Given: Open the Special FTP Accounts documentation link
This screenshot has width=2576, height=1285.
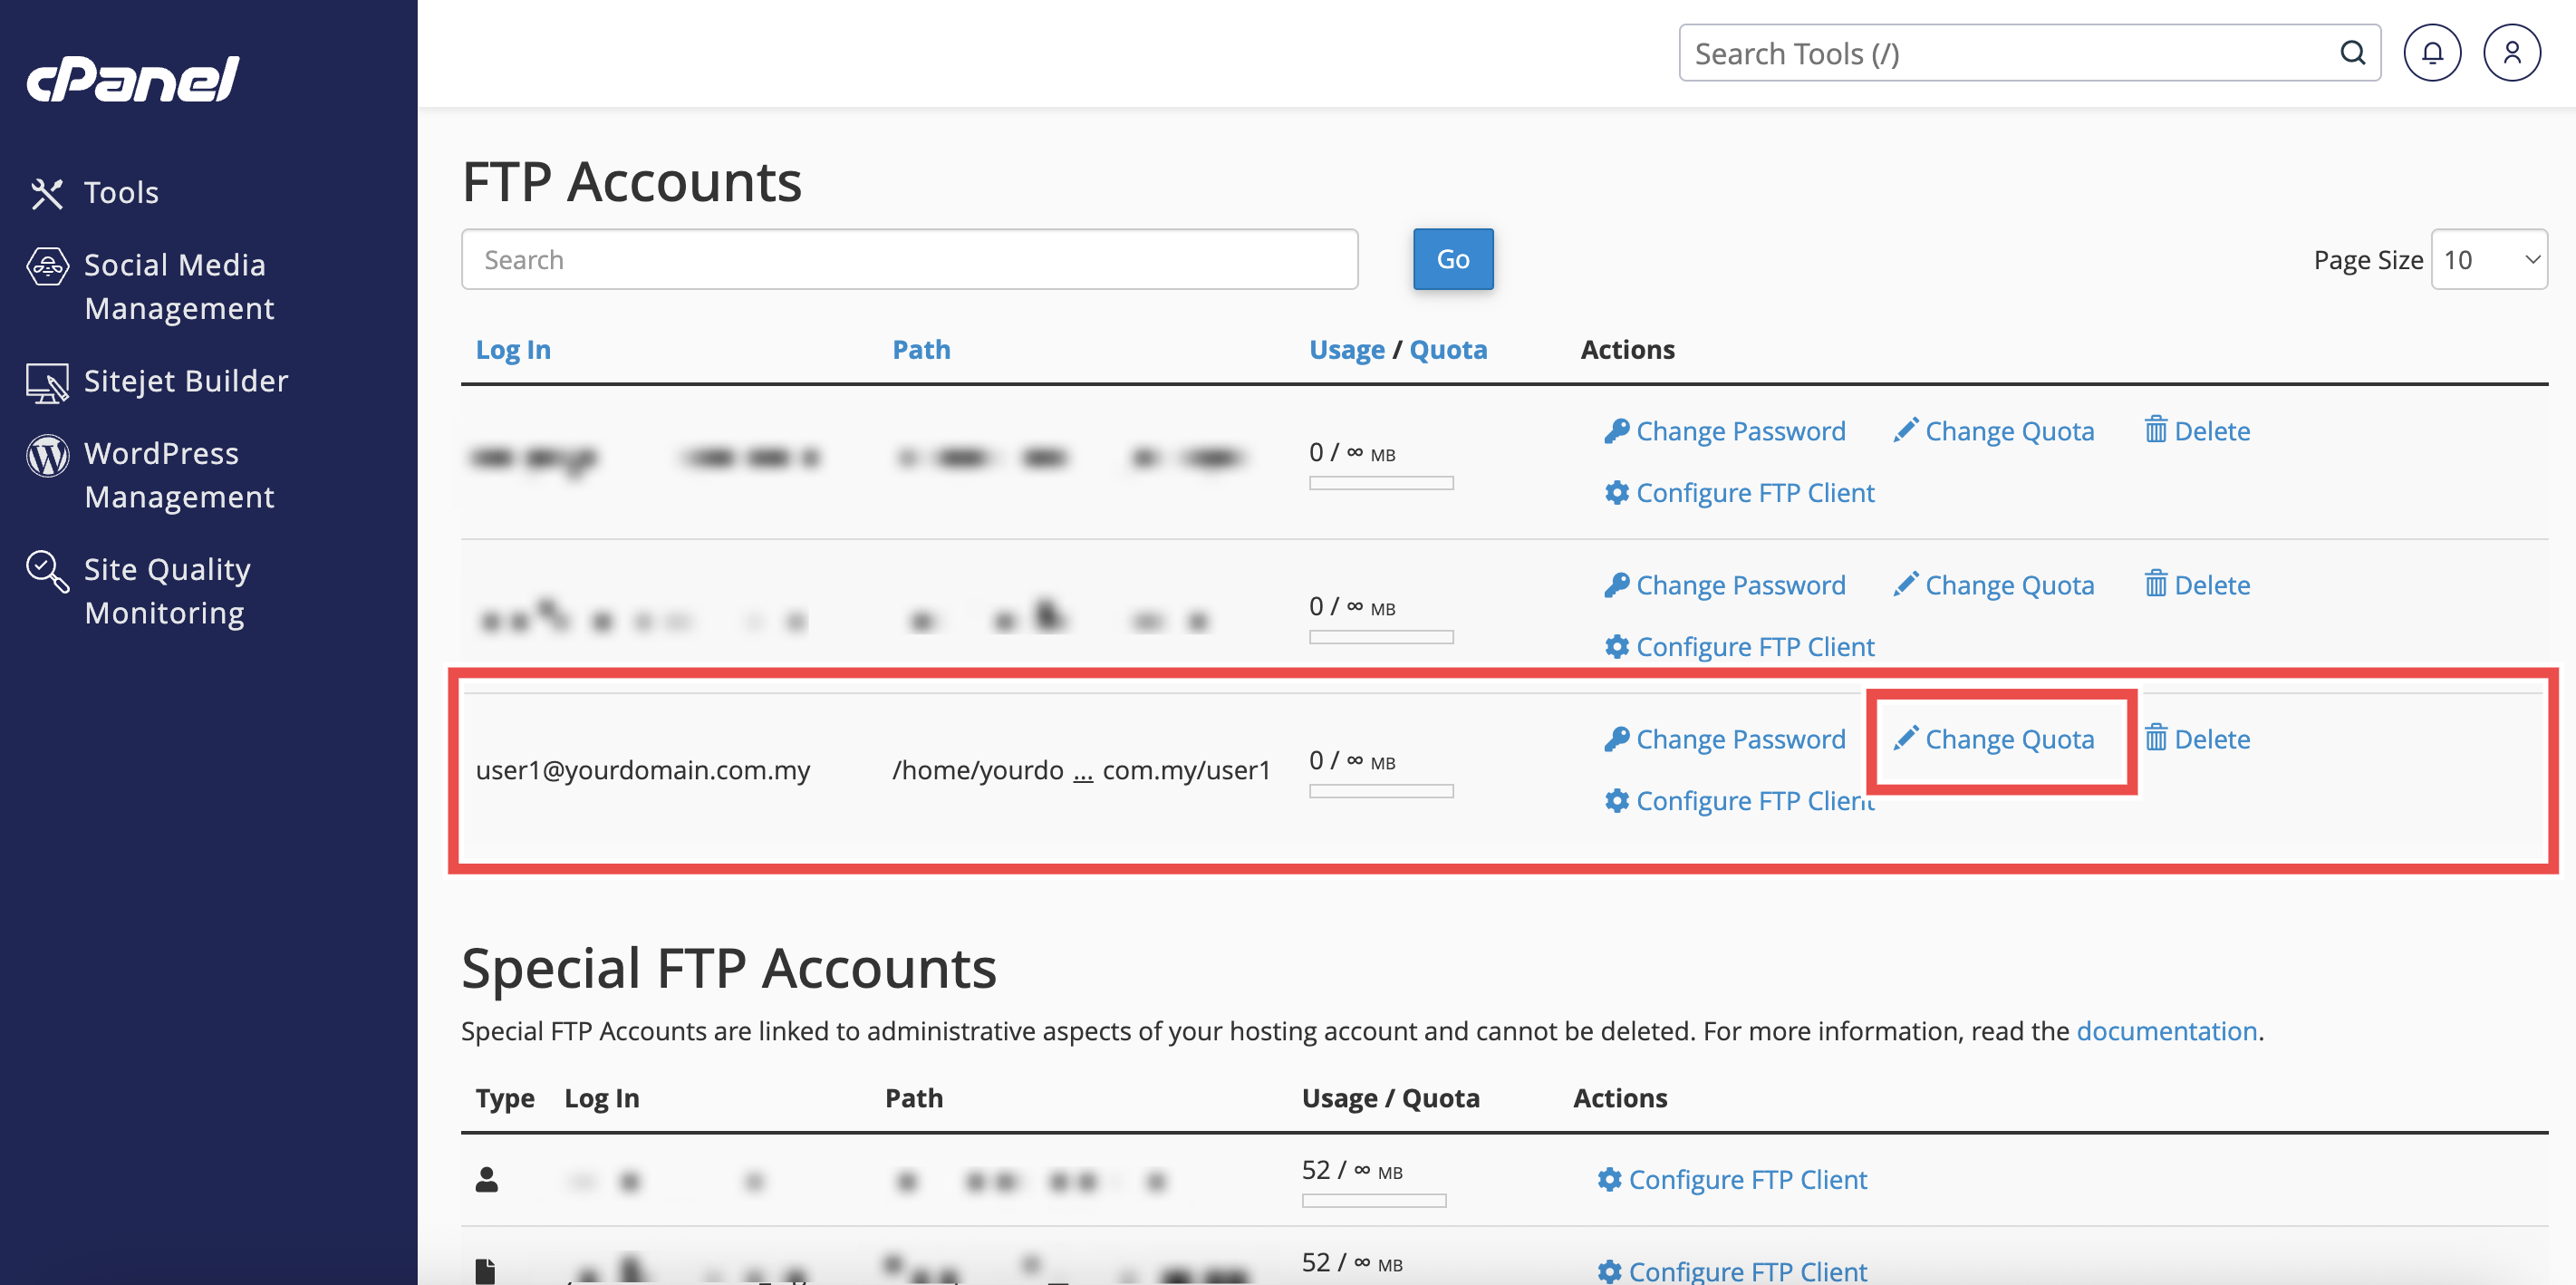Looking at the screenshot, I should click(2166, 1031).
